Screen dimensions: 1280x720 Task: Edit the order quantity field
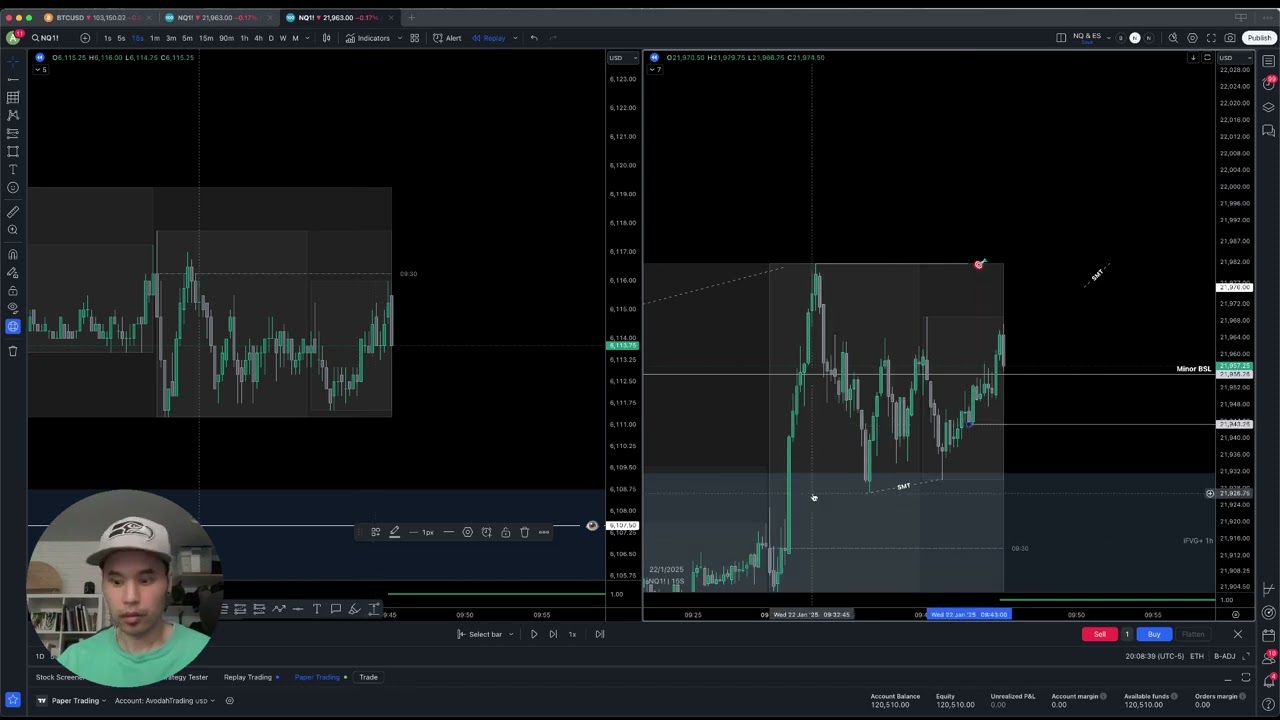pos(1127,634)
